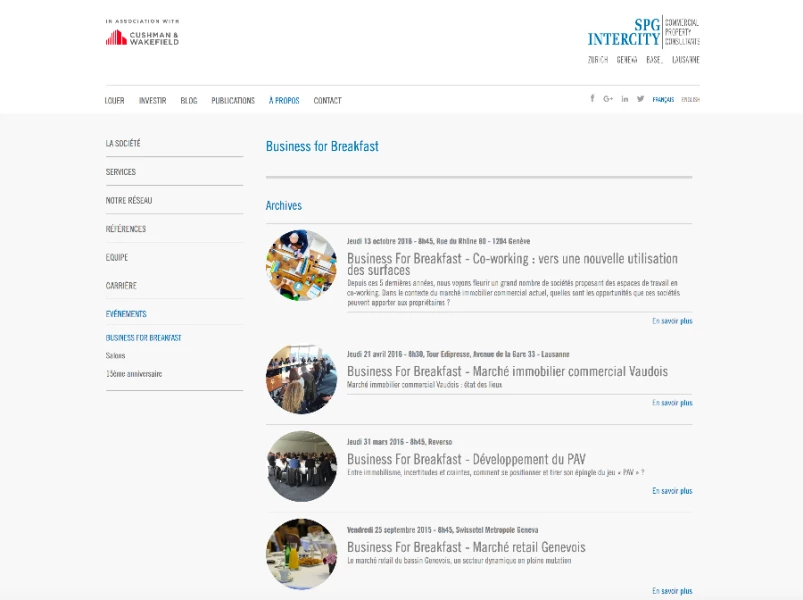Select Salons sidebar sub-item
This screenshot has width=803, height=600.
[x=115, y=355]
